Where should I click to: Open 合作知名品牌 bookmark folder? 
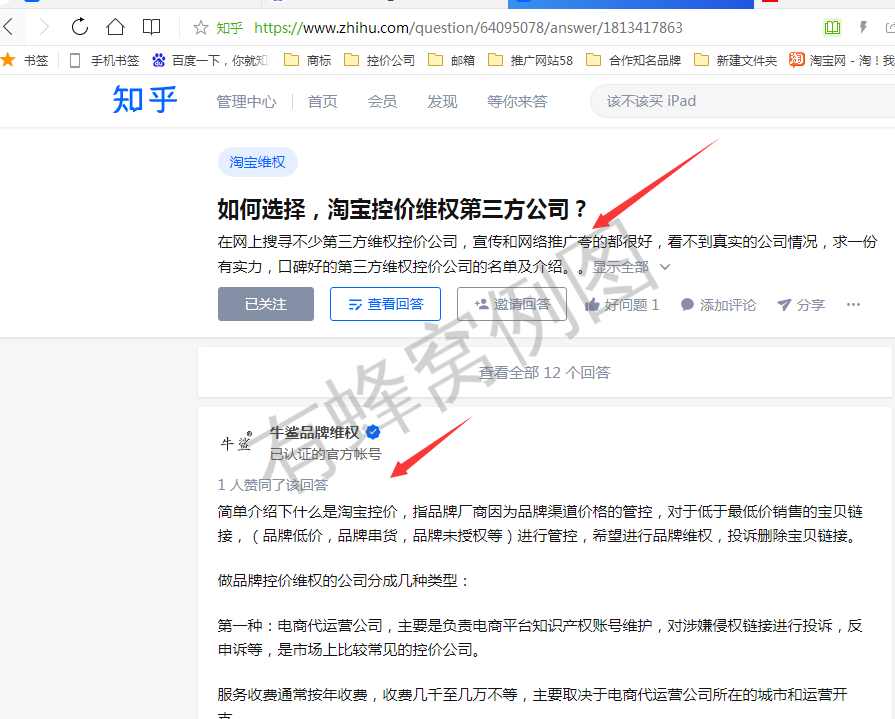(634, 60)
